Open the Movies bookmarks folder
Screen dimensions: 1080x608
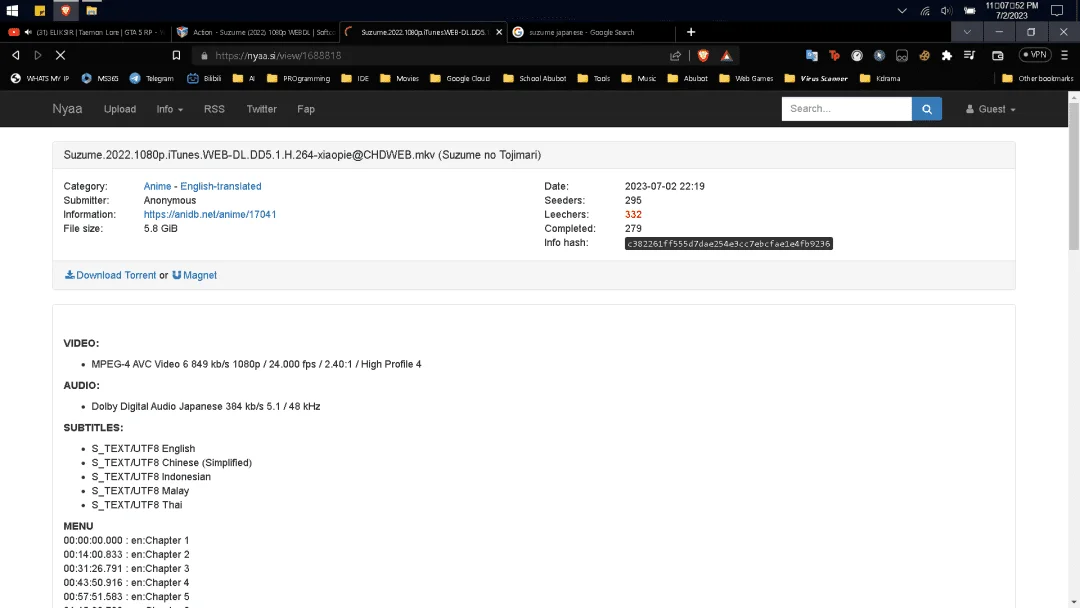point(399,78)
